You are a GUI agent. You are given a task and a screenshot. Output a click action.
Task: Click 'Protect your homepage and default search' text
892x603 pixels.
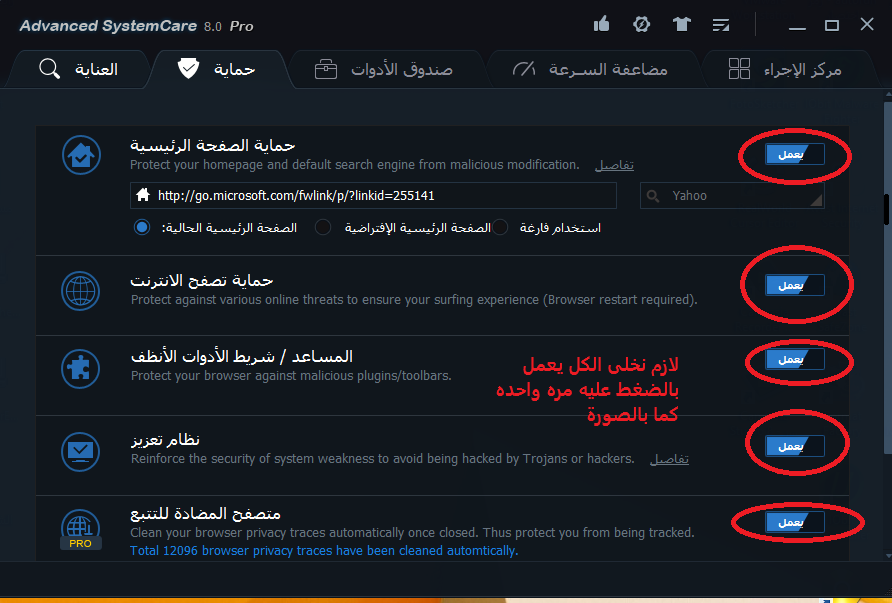click(x=354, y=165)
